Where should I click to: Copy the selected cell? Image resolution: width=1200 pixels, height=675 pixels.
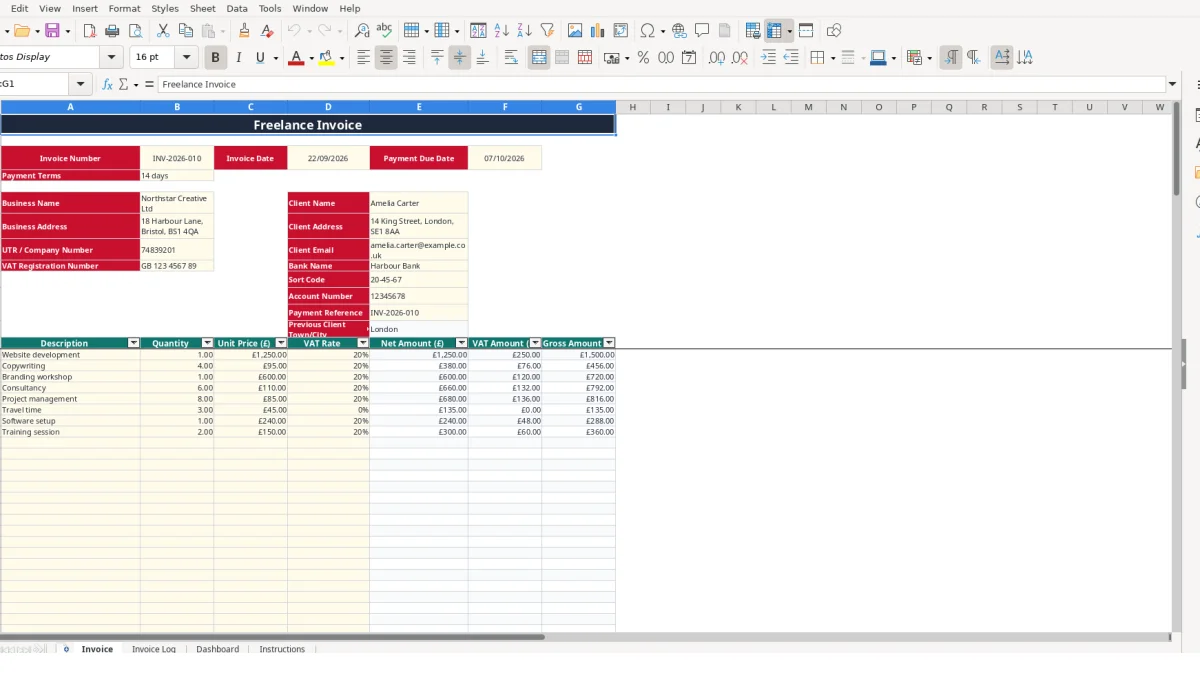pyautogui.click(x=186, y=31)
